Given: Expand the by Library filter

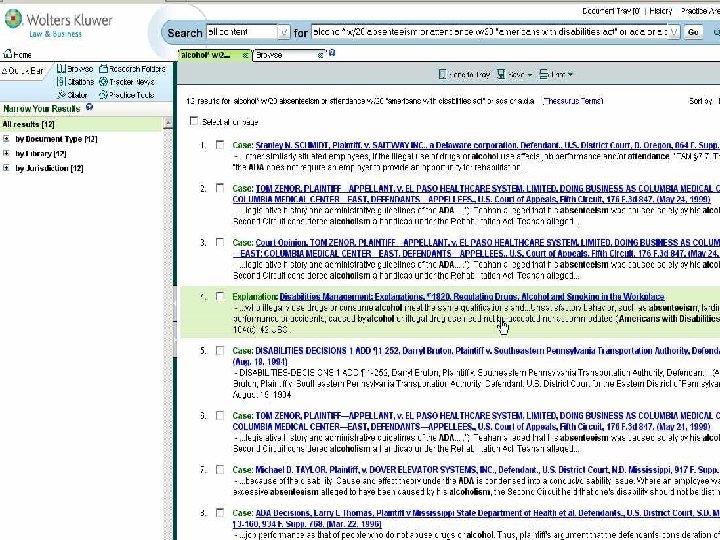Looking at the screenshot, I should coord(6,153).
